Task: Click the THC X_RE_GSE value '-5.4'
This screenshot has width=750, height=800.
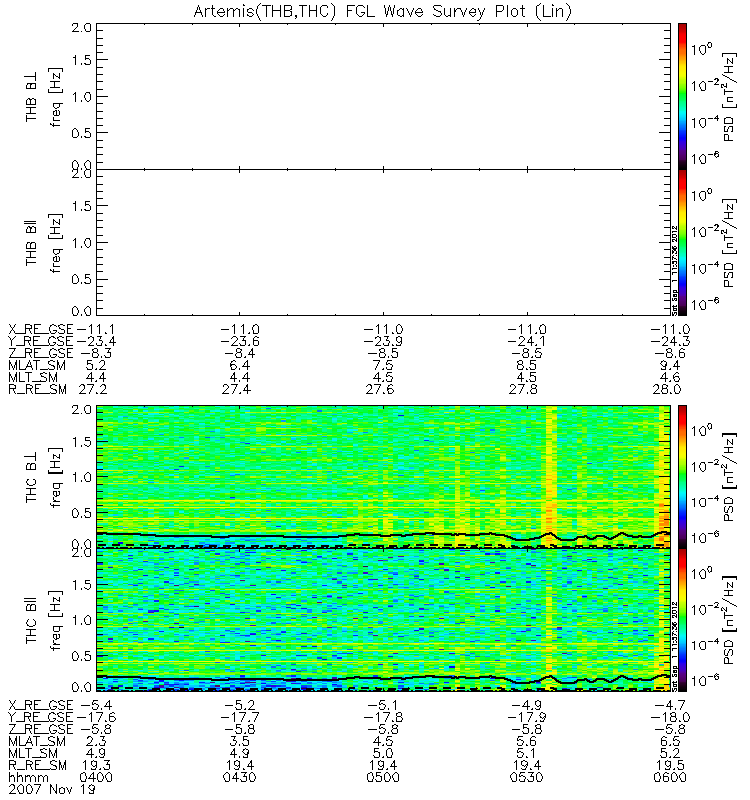Action: pyautogui.click(x=96, y=705)
